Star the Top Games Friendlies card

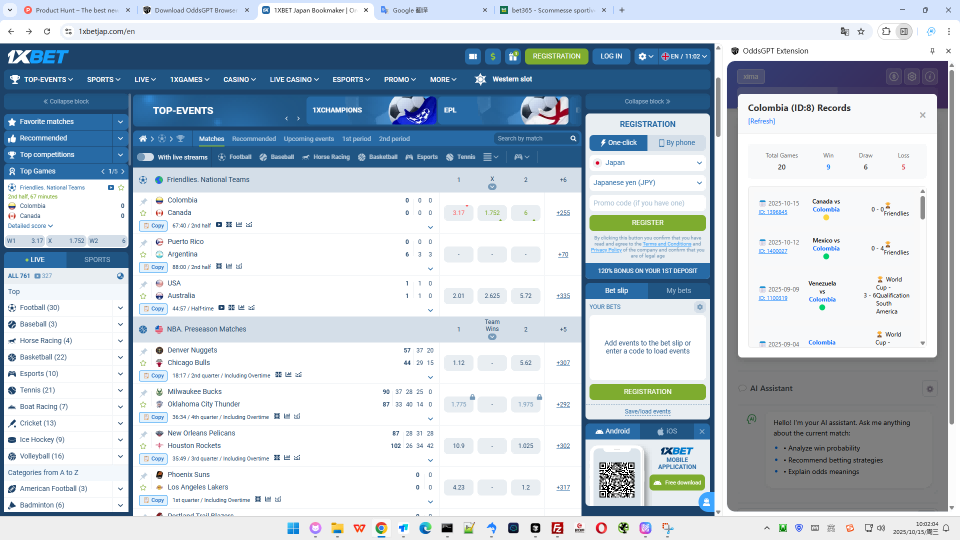tap(121, 187)
